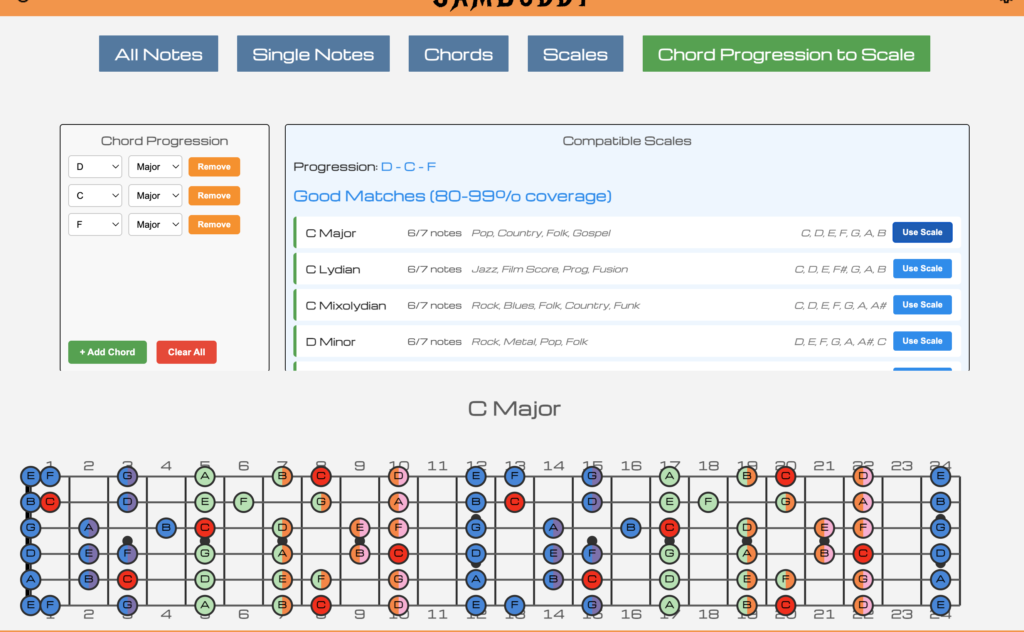
Task: Click the G note at fret 8
Action: pos(321,502)
